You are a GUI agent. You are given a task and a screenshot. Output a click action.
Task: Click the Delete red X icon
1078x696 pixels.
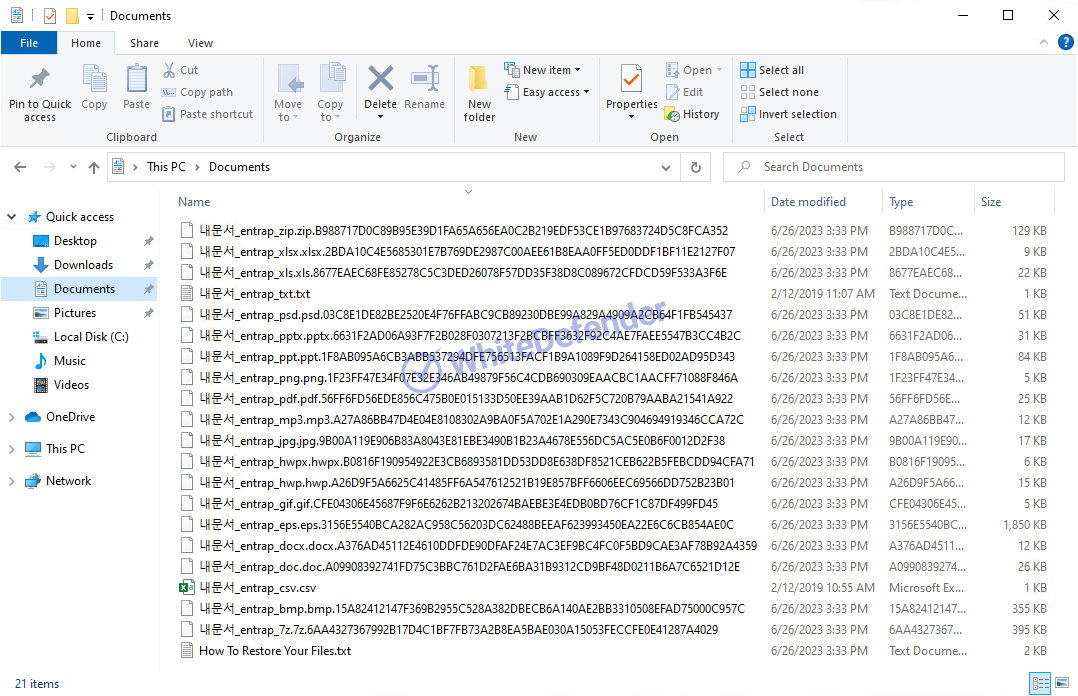tap(380, 78)
